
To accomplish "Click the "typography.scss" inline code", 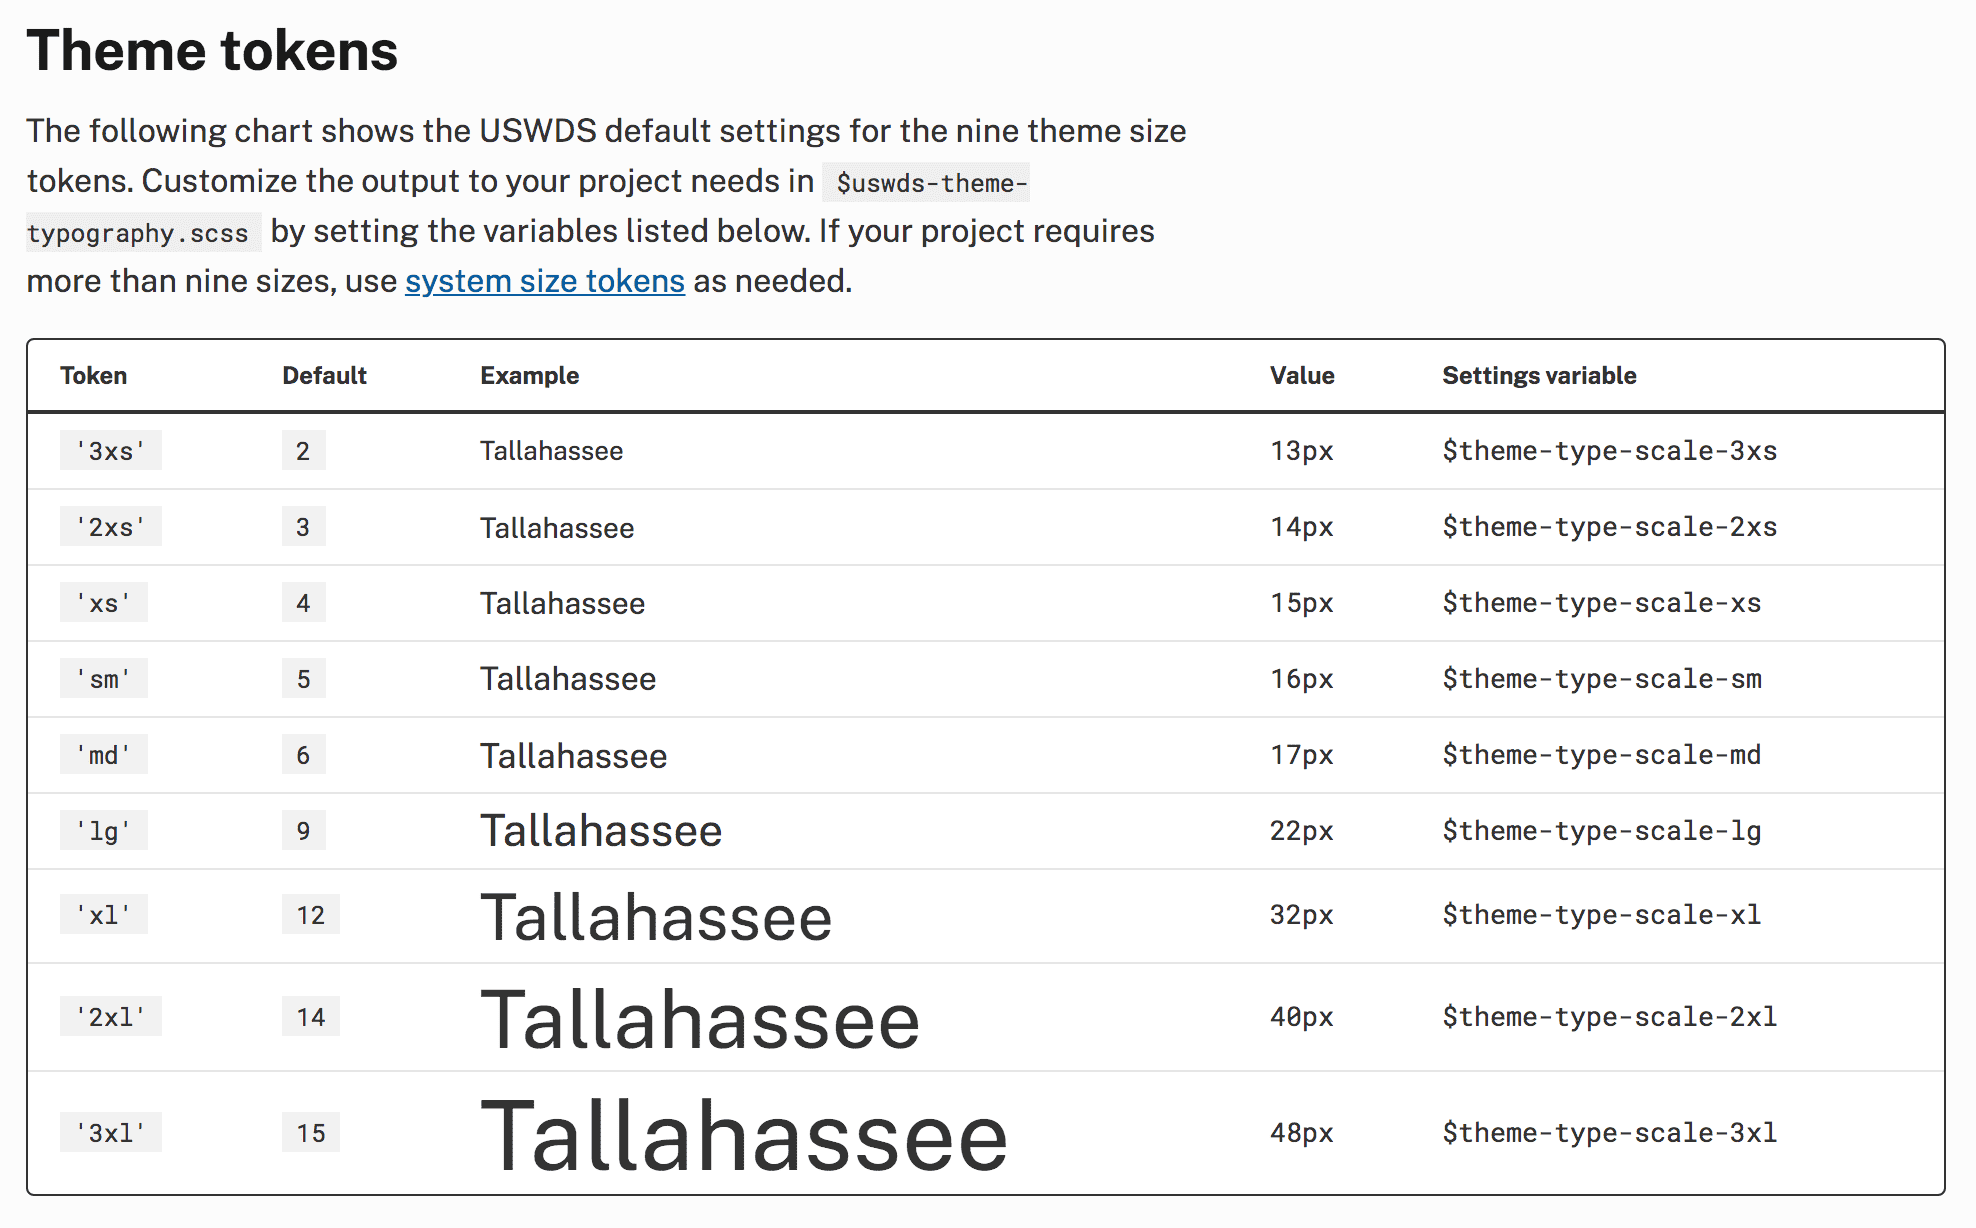I will point(138,233).
